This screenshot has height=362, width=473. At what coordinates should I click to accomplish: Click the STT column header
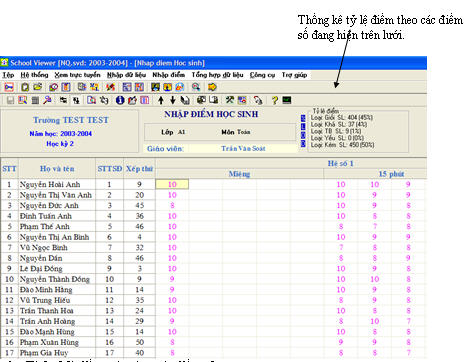[9, 169]
